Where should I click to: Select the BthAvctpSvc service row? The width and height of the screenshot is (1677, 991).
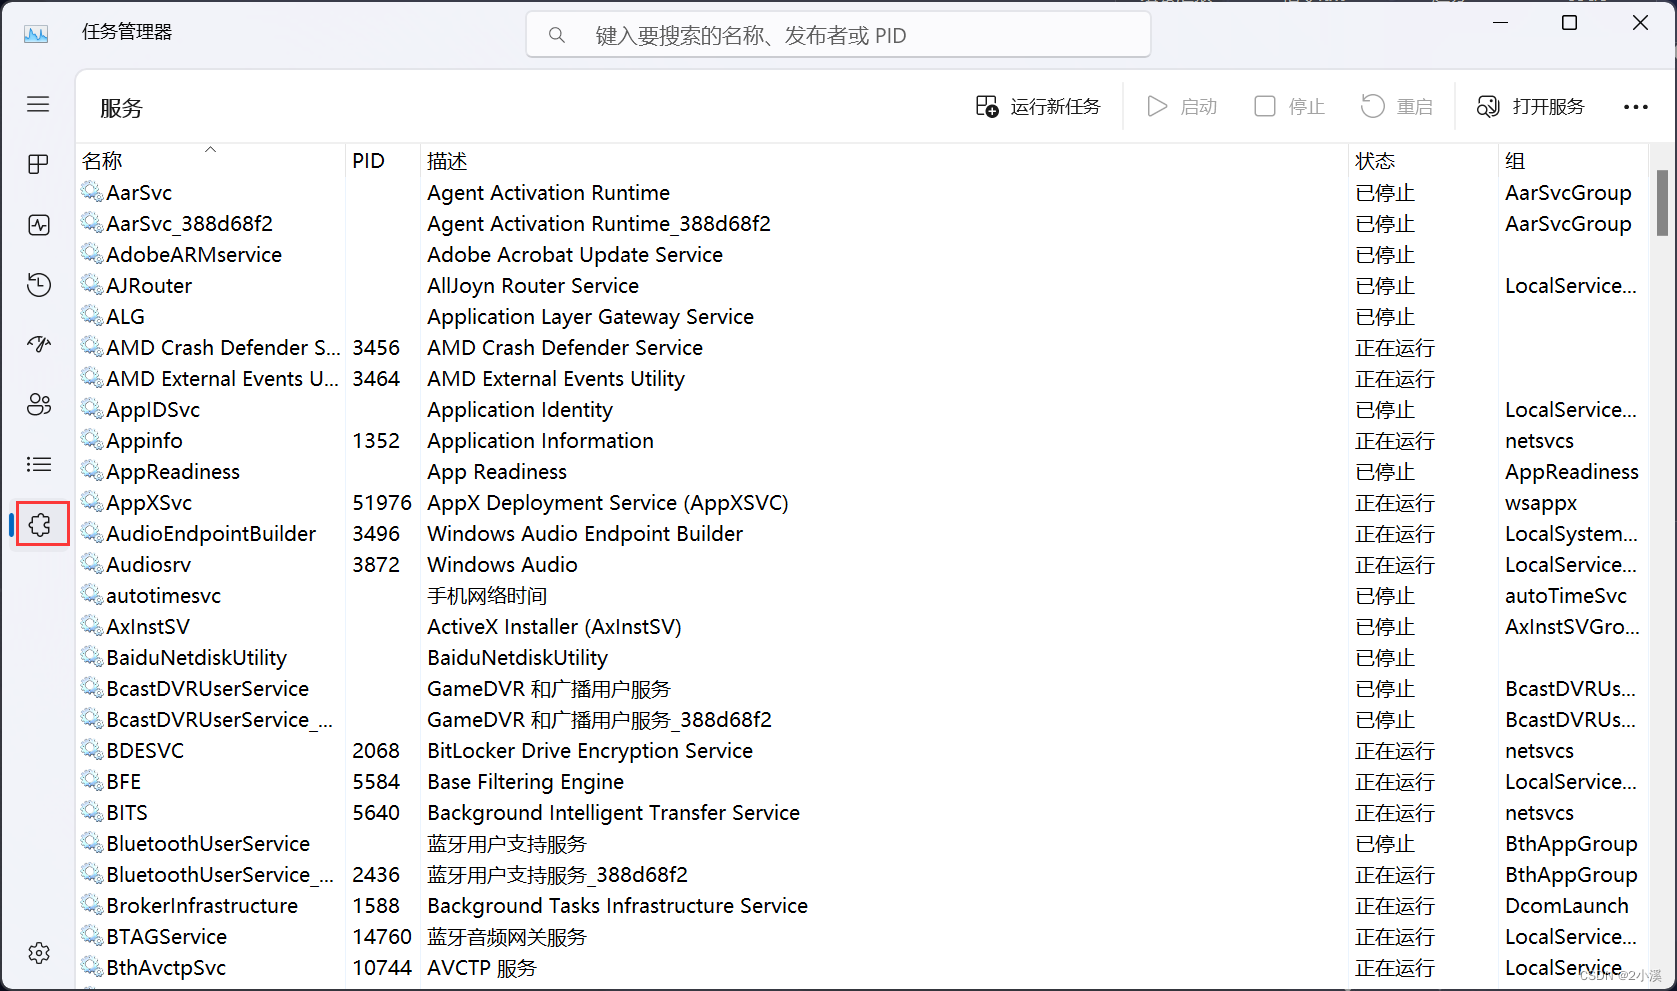click(x=863, y=968)
